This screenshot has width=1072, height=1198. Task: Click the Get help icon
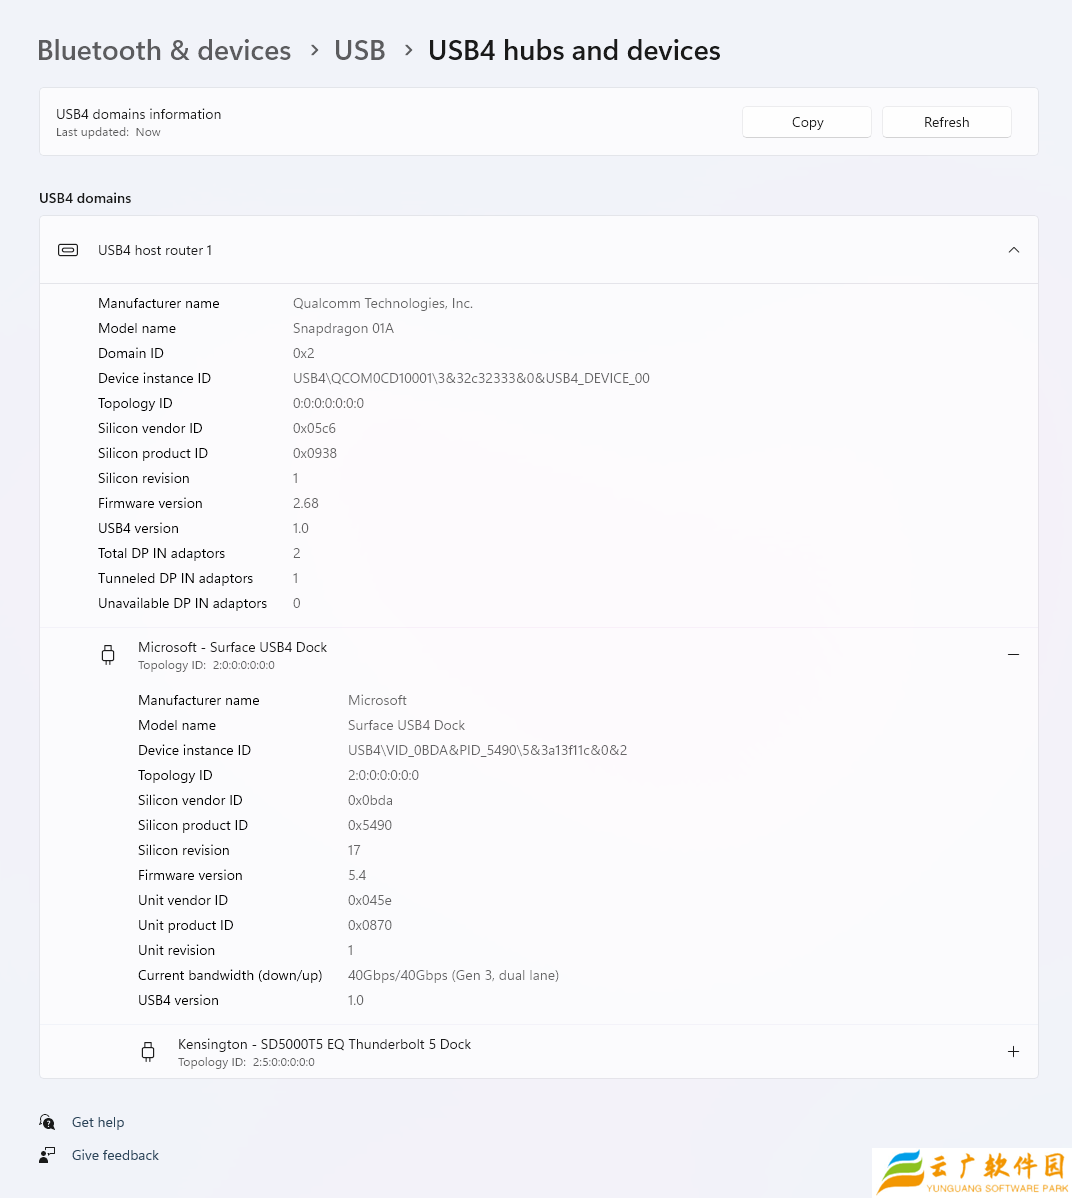pyautogui.click(x=47, y=1122)
